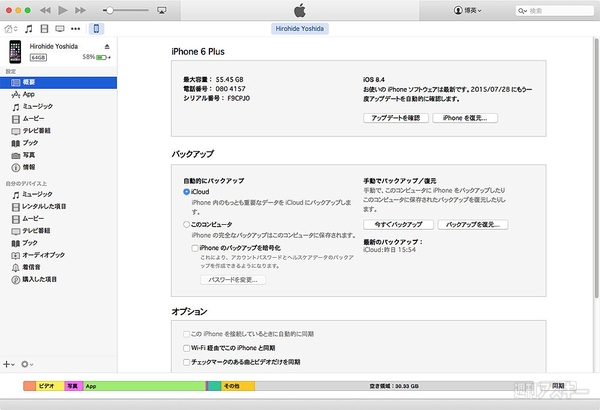This screenshot has height=410, width=600.
Task: Click the Hirohide Yoshida header tab
Action: point(300,29)
